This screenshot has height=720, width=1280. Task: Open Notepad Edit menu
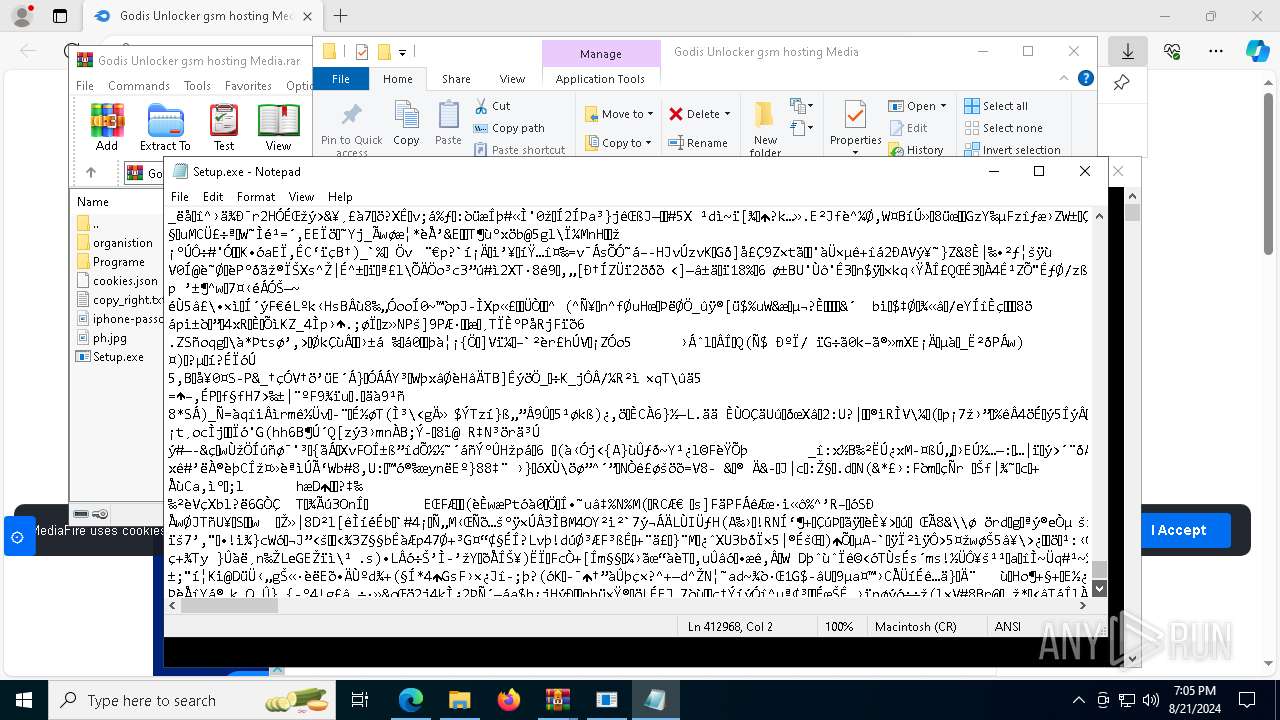coord(213,197)
